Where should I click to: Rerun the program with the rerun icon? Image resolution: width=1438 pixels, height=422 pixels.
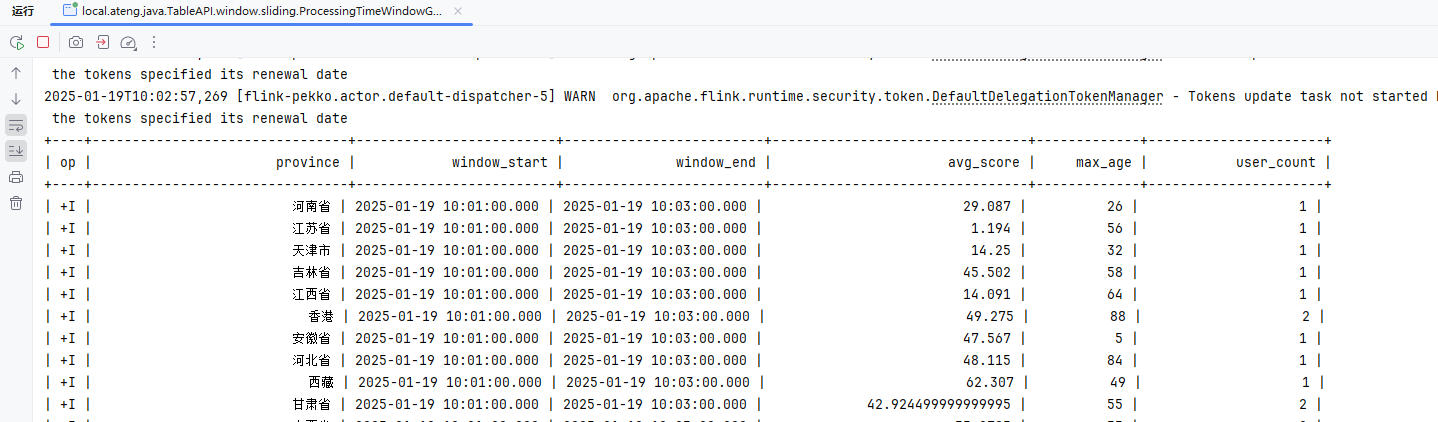pos(16,42)
